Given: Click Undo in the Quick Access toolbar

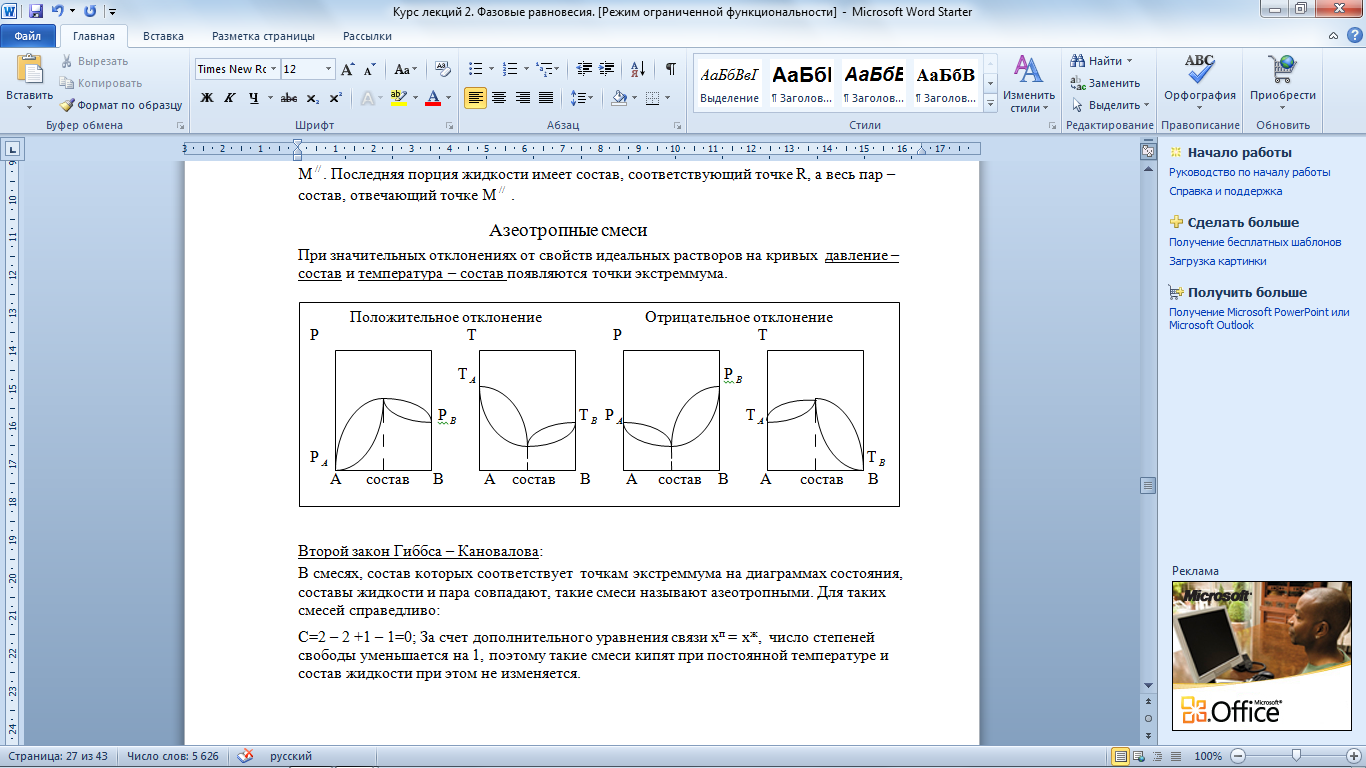Looking at the screenshot, I should click(57, 12).
